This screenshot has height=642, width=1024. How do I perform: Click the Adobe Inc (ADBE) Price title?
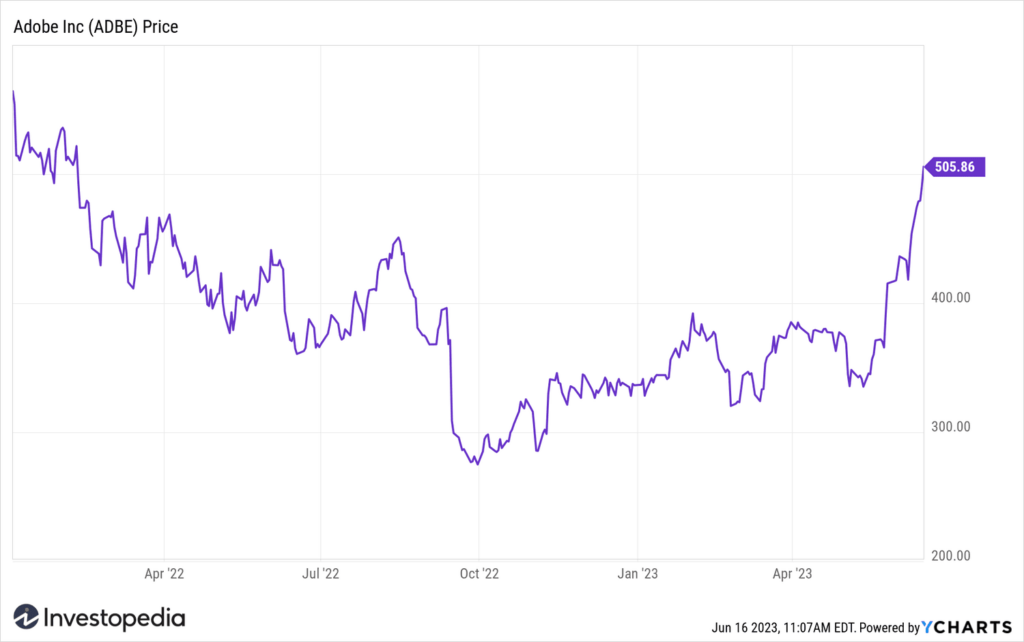click(x=96, y=27)
